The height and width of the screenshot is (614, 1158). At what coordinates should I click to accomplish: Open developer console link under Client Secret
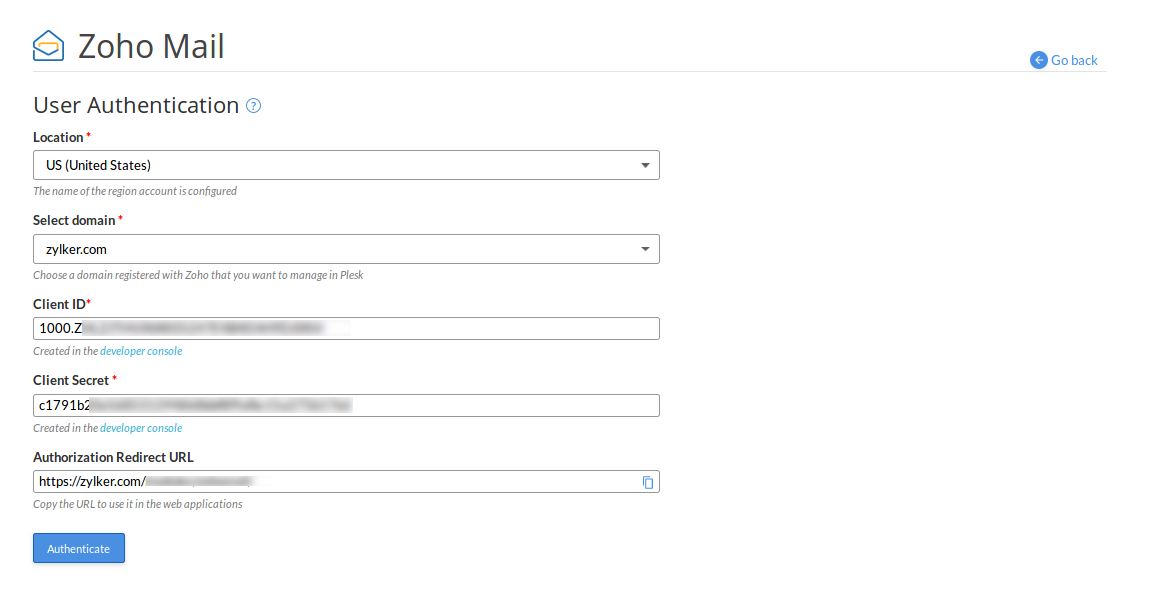coord(141,428)
